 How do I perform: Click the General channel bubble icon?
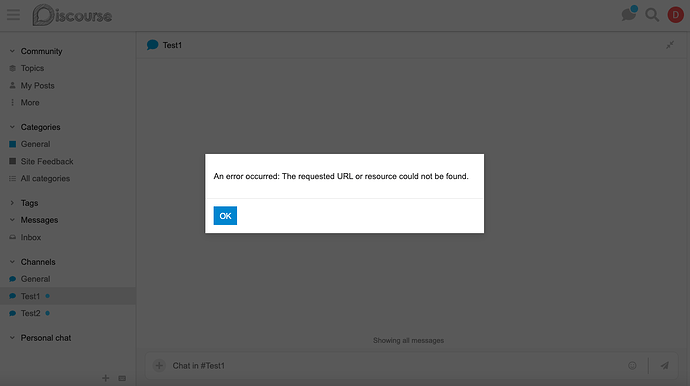[12, 279]
